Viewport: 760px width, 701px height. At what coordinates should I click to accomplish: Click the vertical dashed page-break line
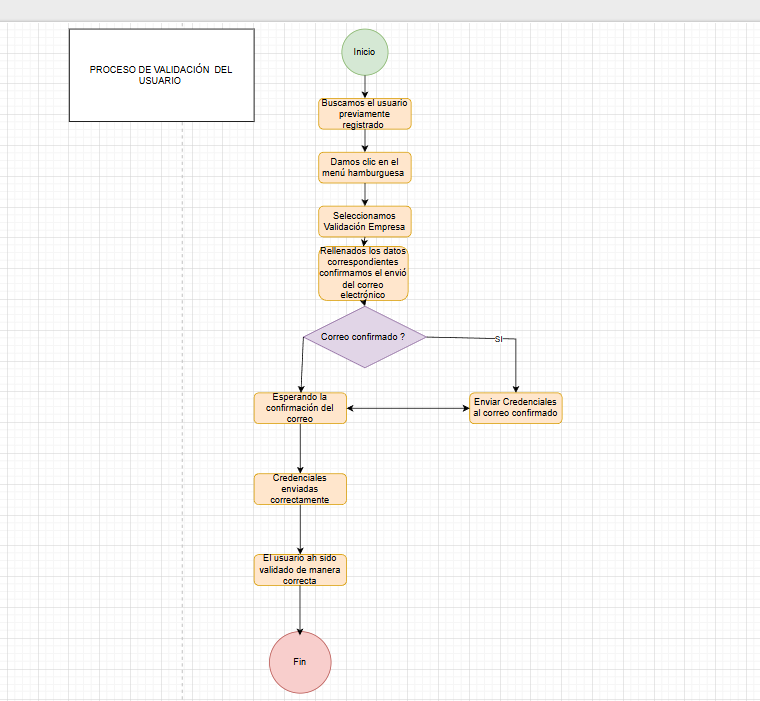point(183,400)
